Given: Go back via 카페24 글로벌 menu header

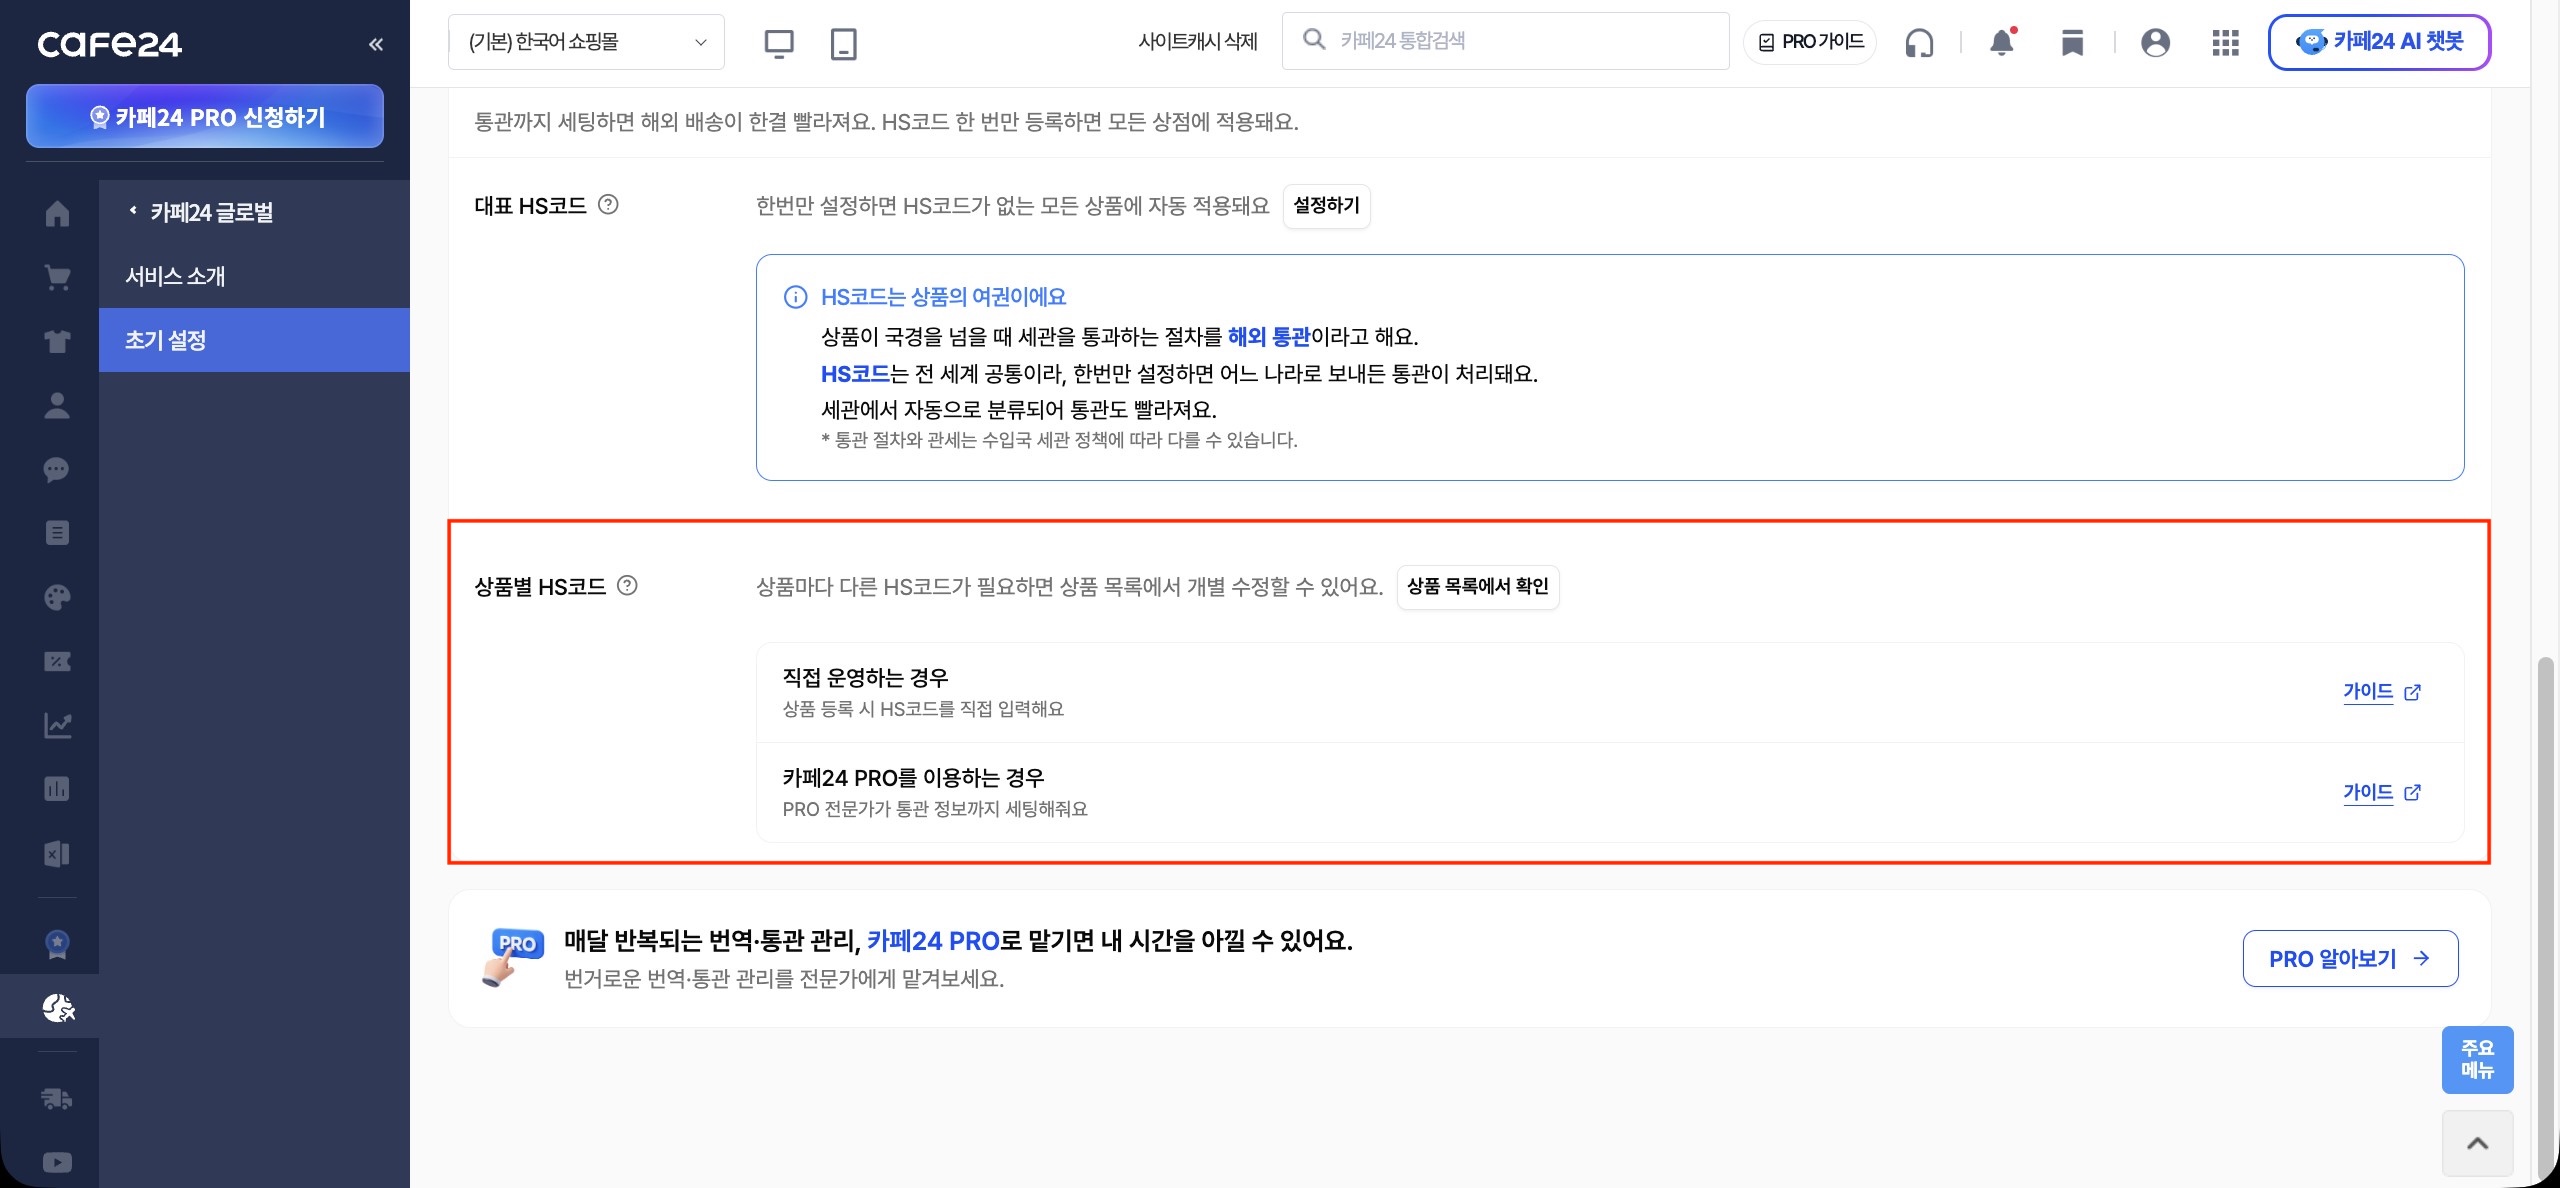Looking at the screenshot, I should (x=211, y=212).
